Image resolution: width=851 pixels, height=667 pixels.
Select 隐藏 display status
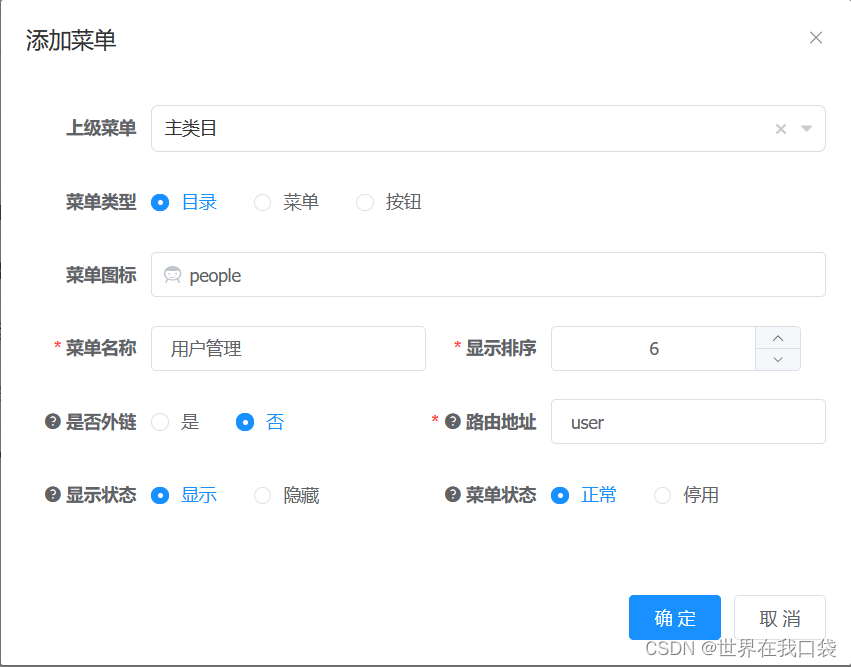(262, 495)
